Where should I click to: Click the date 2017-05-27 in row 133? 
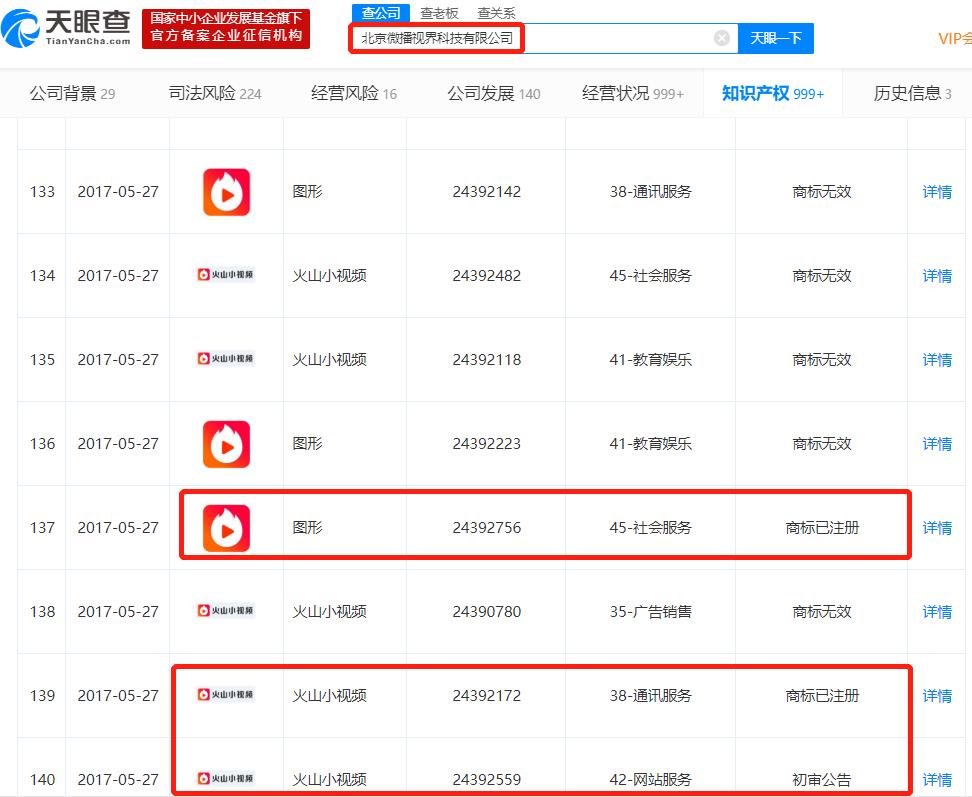pos(118,192)
